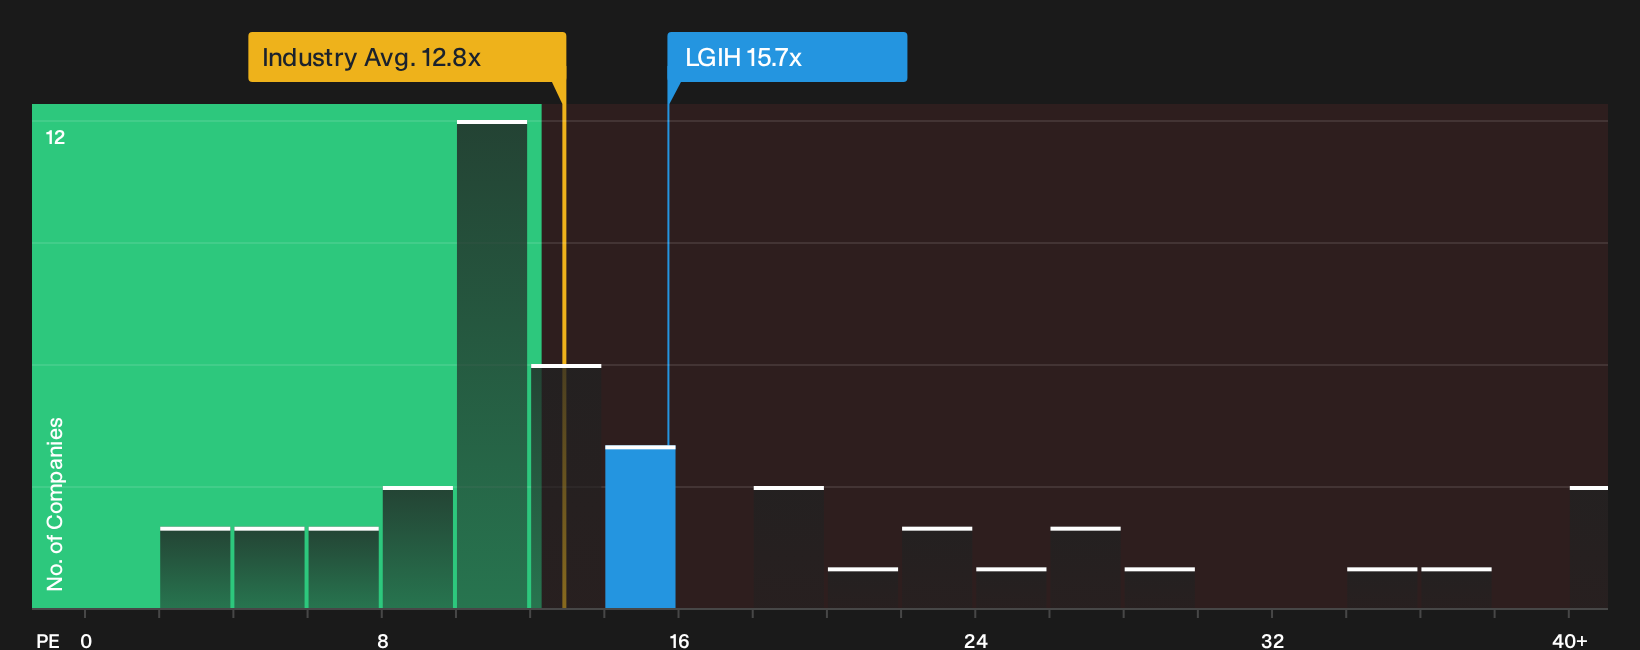Click the x-axis tick label 16
The height and width of the screenshot is (650, 1640).
(679, 641)
